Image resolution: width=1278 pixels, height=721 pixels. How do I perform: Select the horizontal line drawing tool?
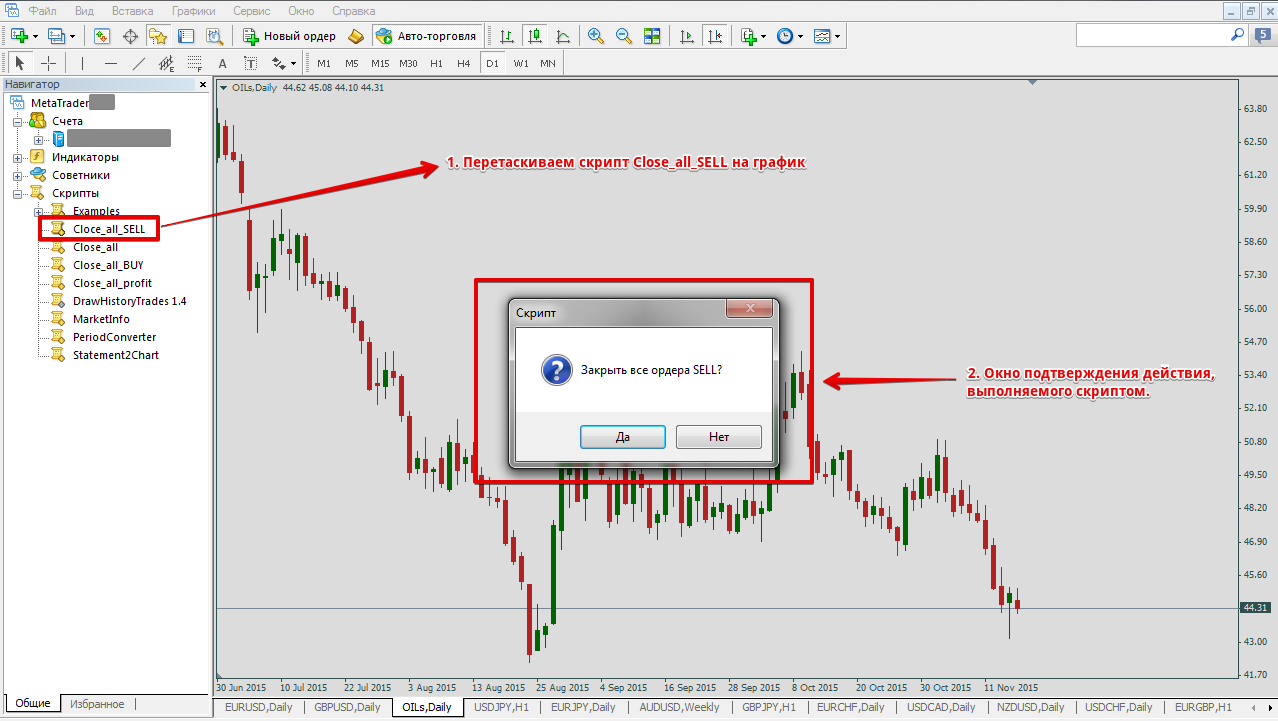tap(111, 63)
